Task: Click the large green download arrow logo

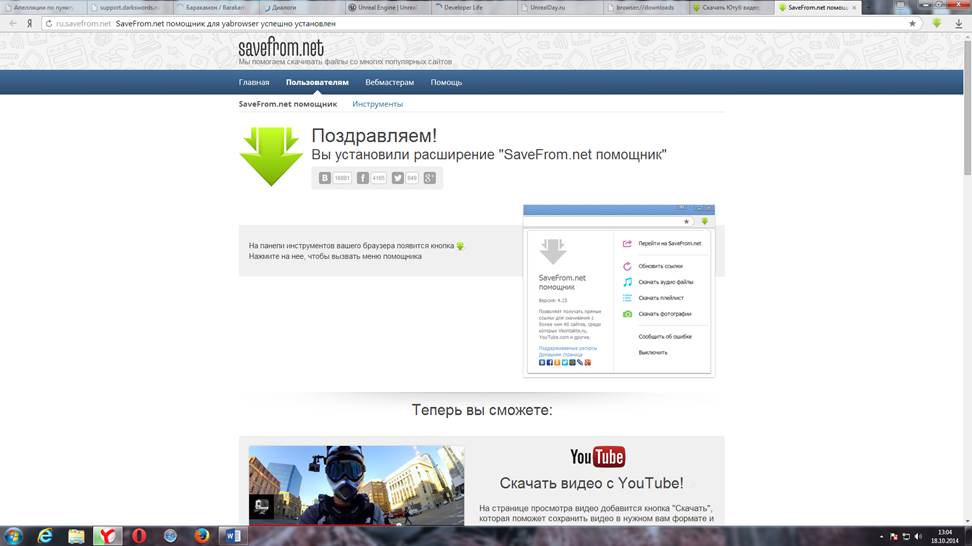Action: click(x=271, y=156)
